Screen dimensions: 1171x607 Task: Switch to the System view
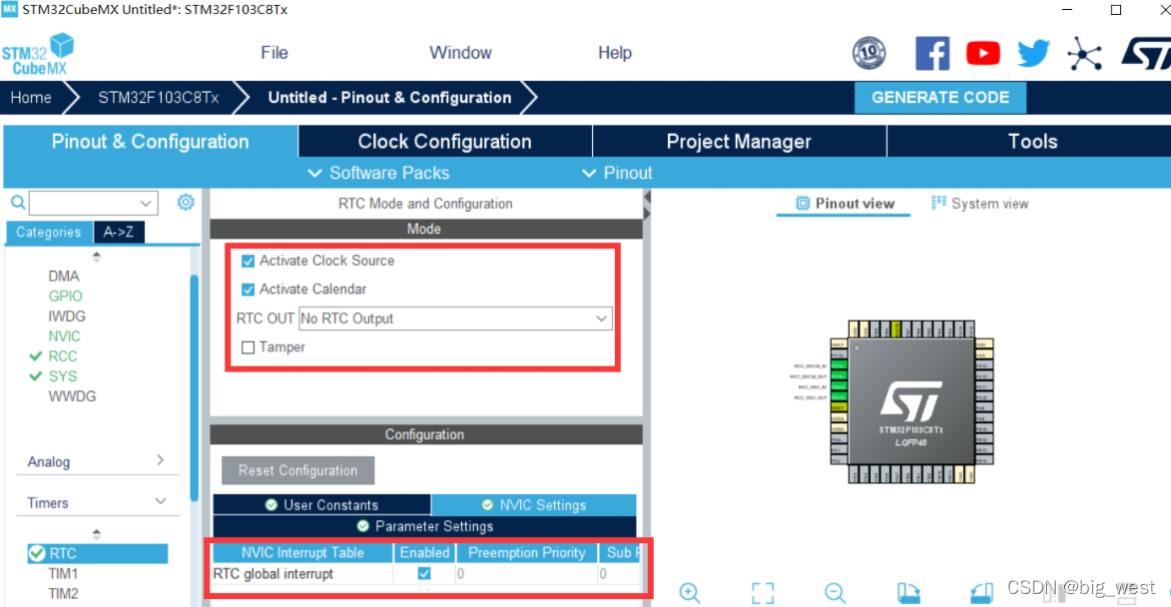coord(980,203)
